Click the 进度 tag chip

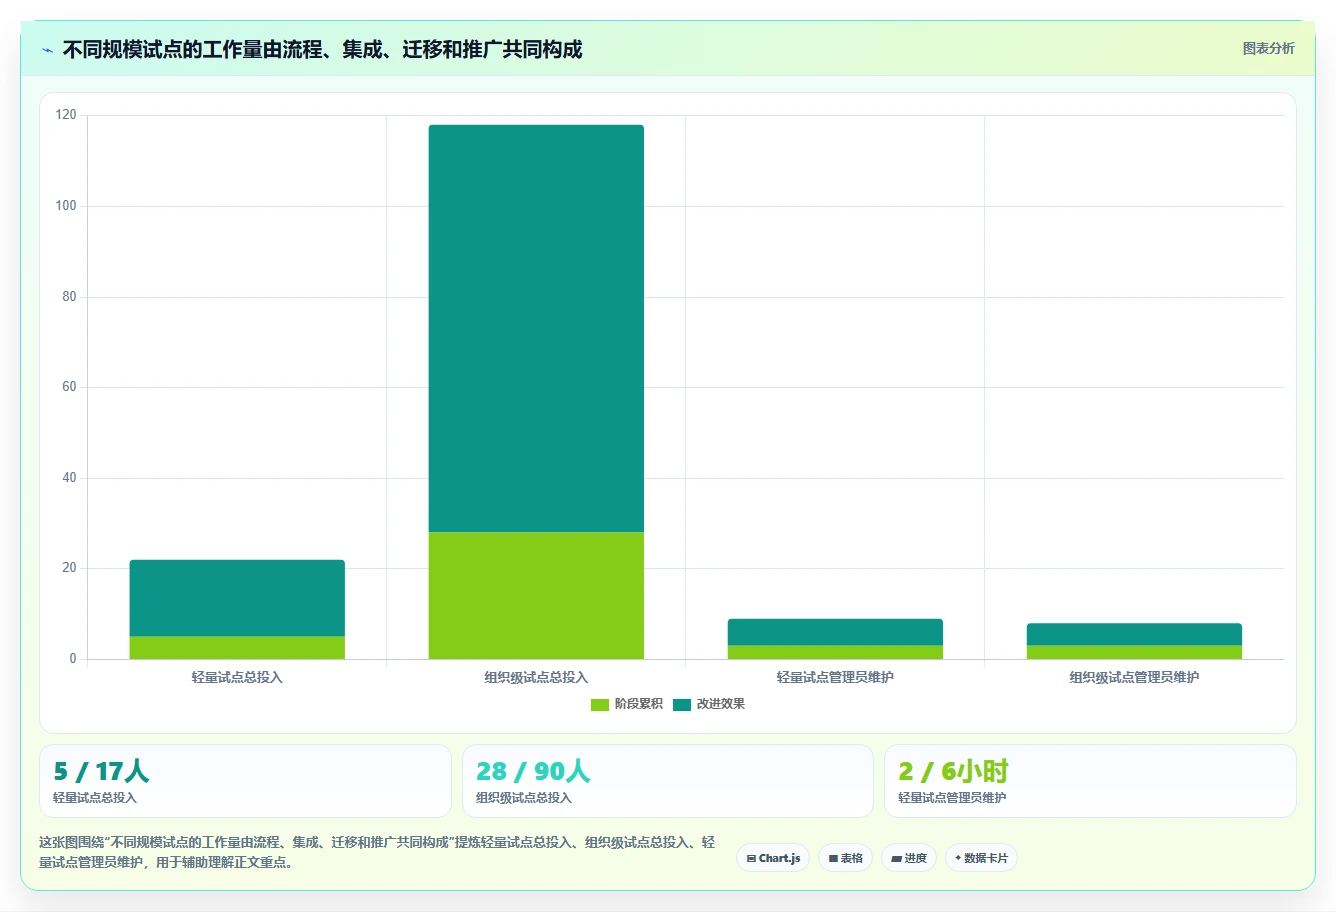[x=908, y=858]
